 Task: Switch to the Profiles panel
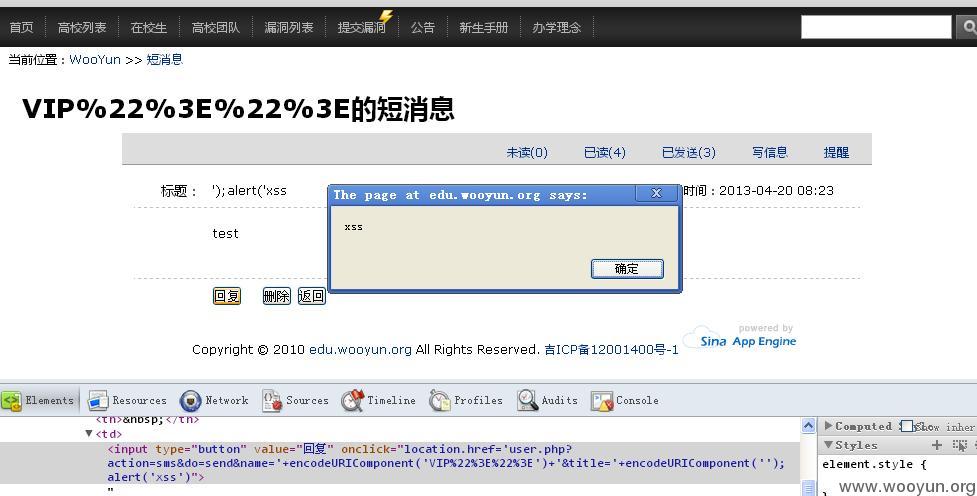point(466,401)
